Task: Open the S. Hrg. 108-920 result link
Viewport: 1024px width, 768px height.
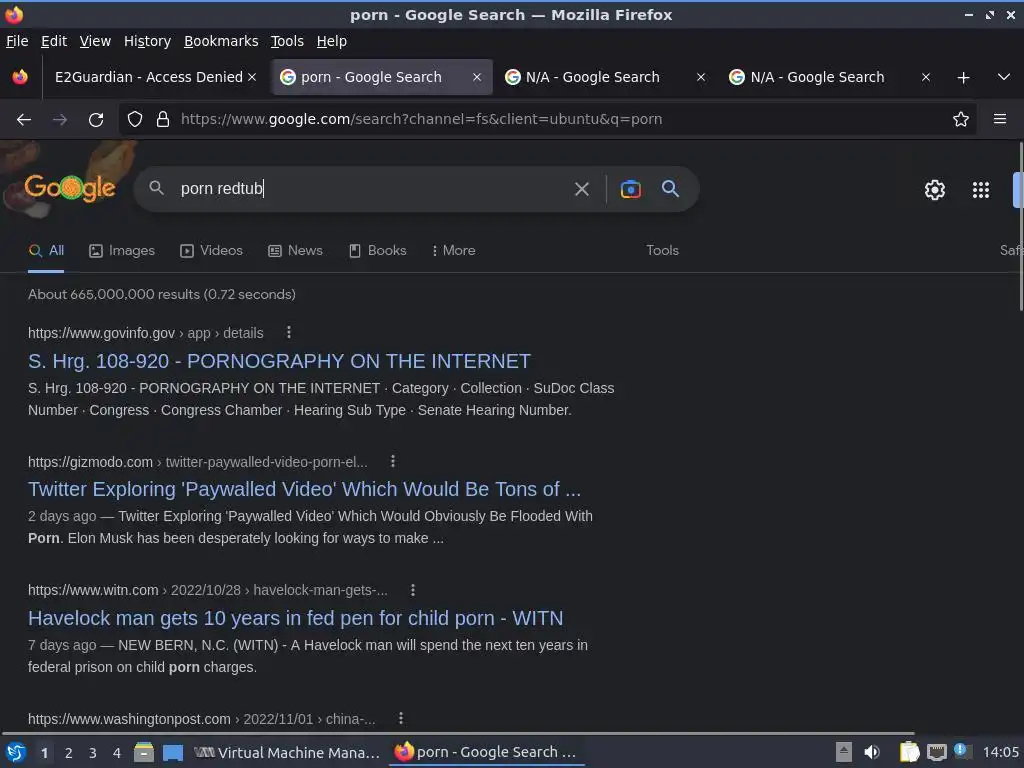Action: (x=279, y=361)
